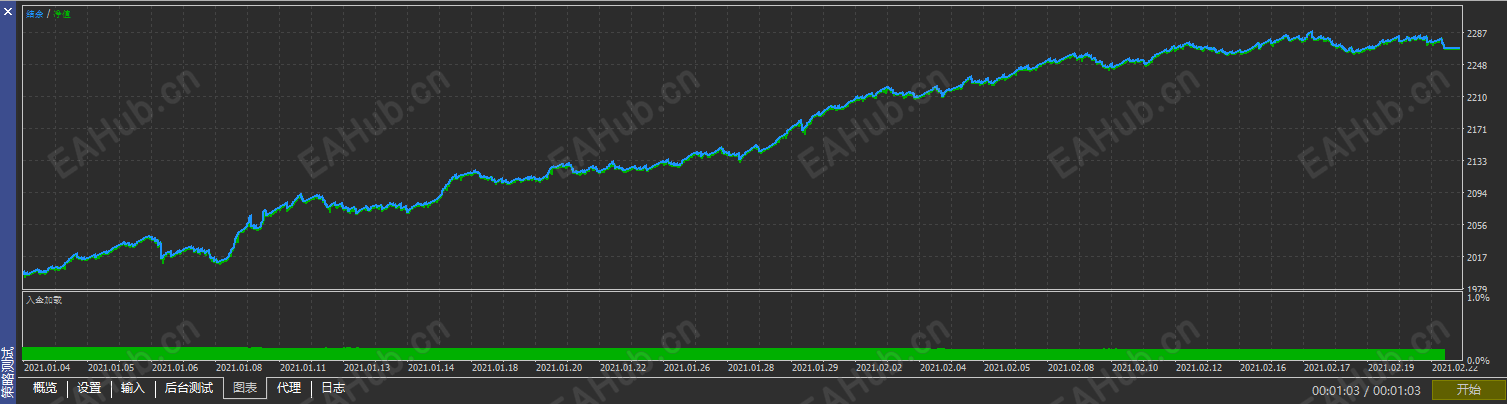1507x404 pixels.
Task: Click the 2021.02.19 date label
Action: pos(1391,368)
